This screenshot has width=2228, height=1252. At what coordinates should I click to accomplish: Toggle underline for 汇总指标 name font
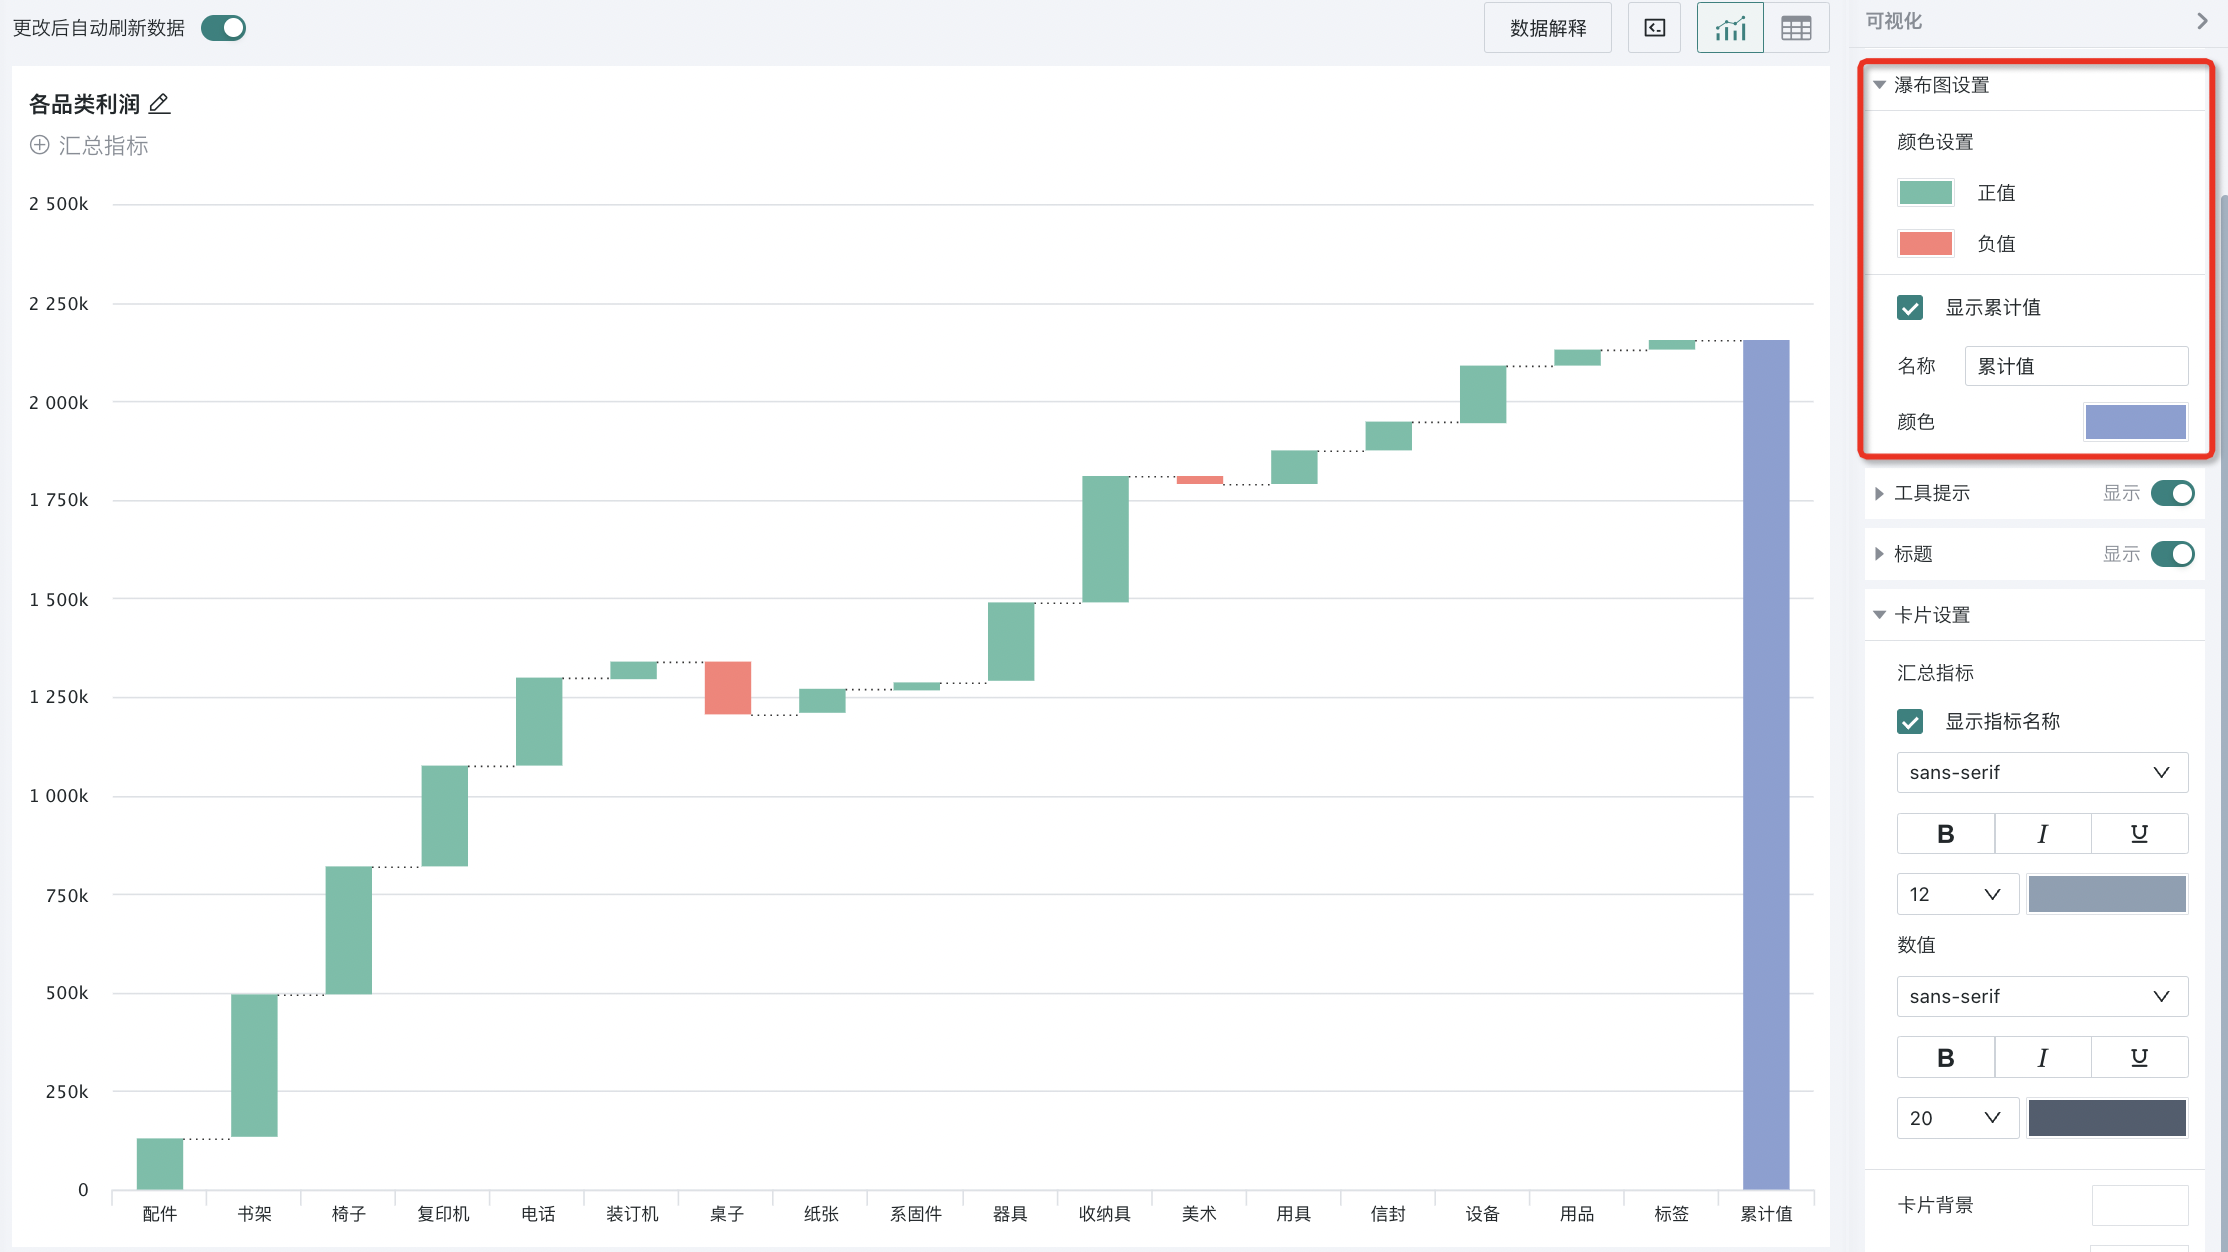[2139, 833]
